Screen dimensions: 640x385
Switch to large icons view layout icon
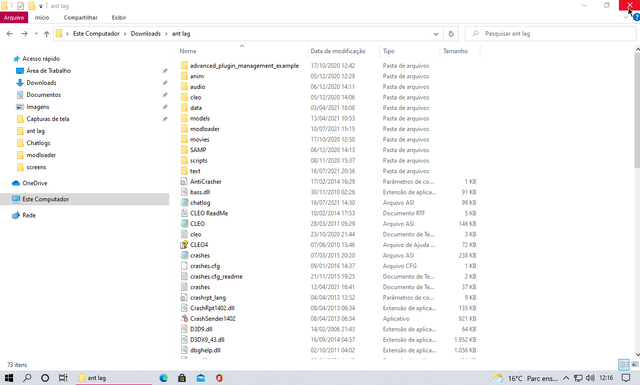635,364
